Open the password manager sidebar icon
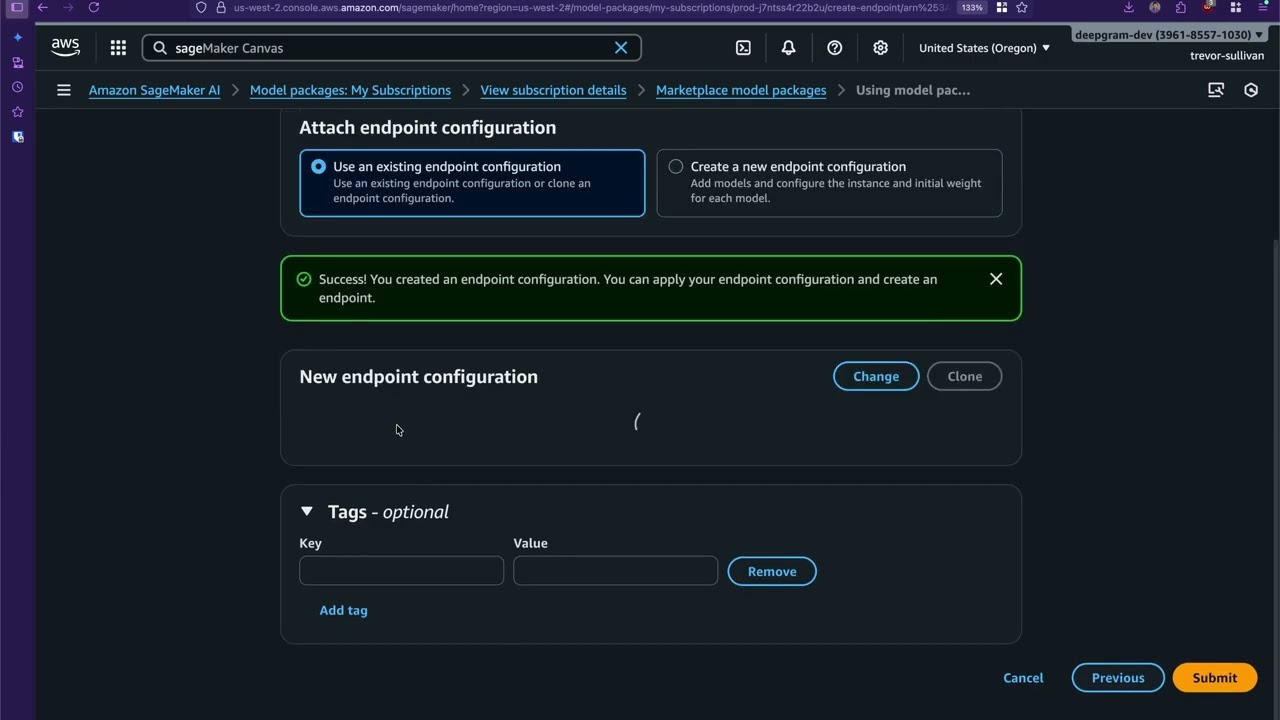1280x720 pixels. pyautogui.click(x=18, y=137)
